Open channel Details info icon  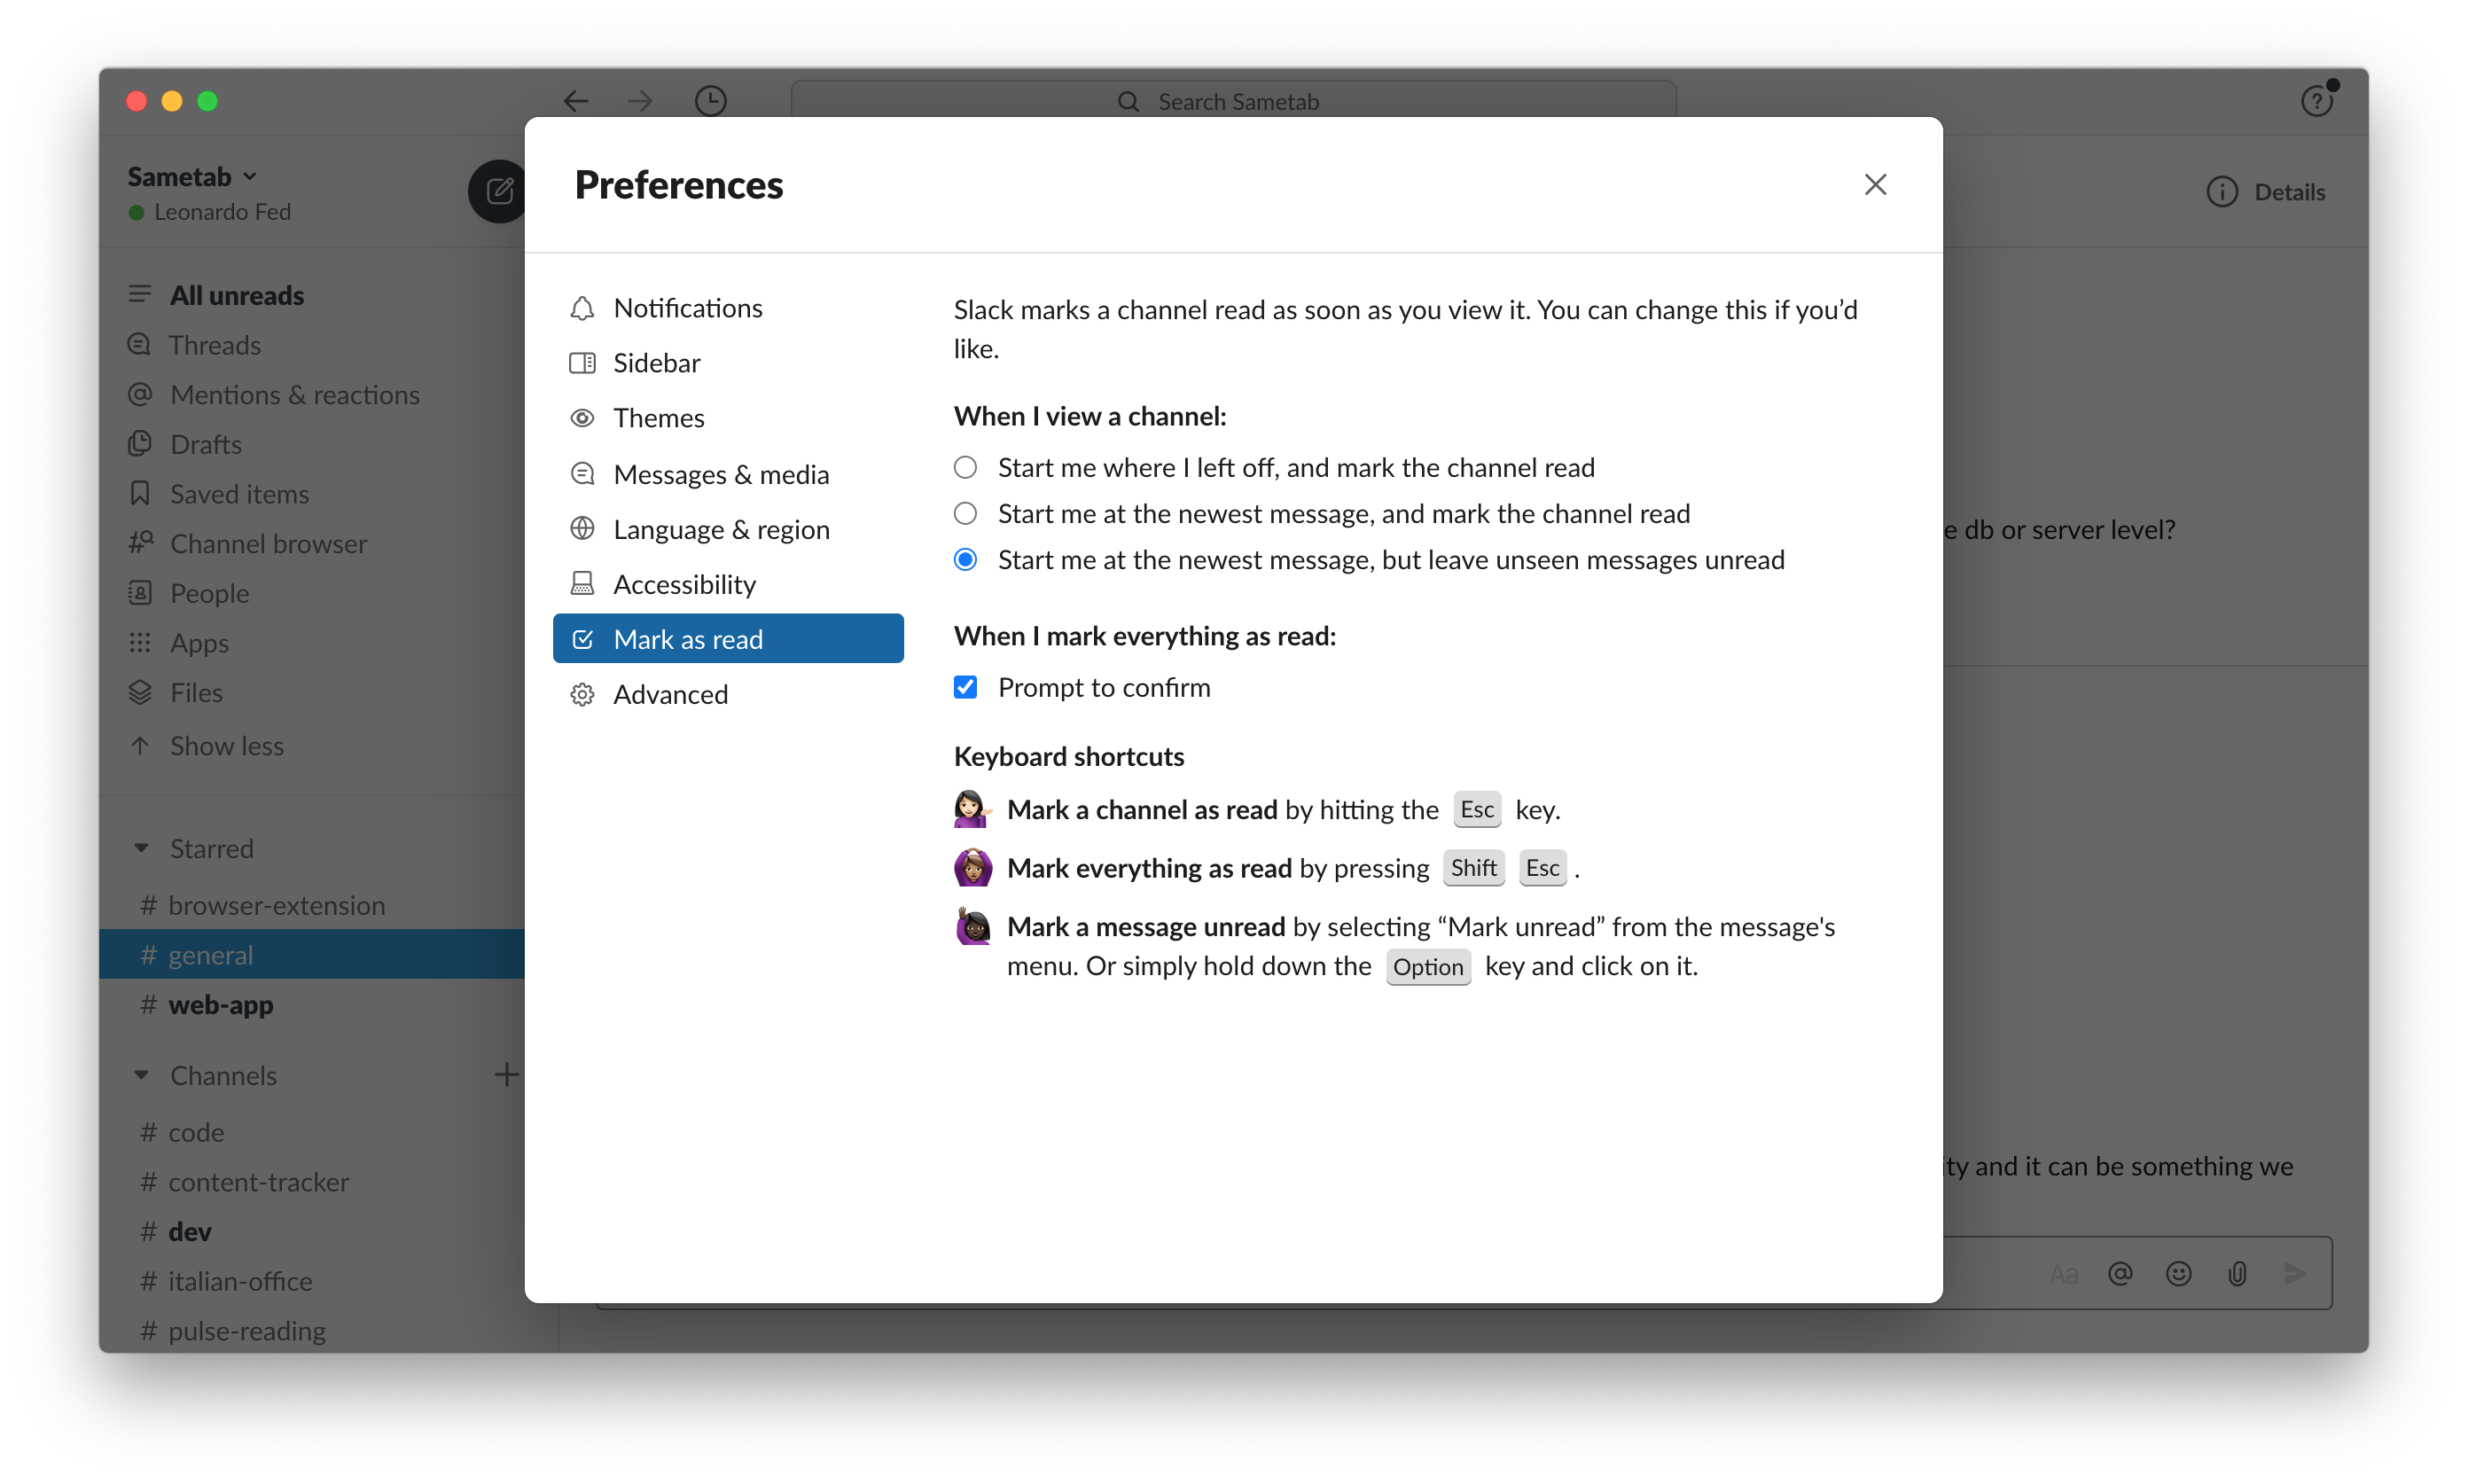click(2221, 192)
